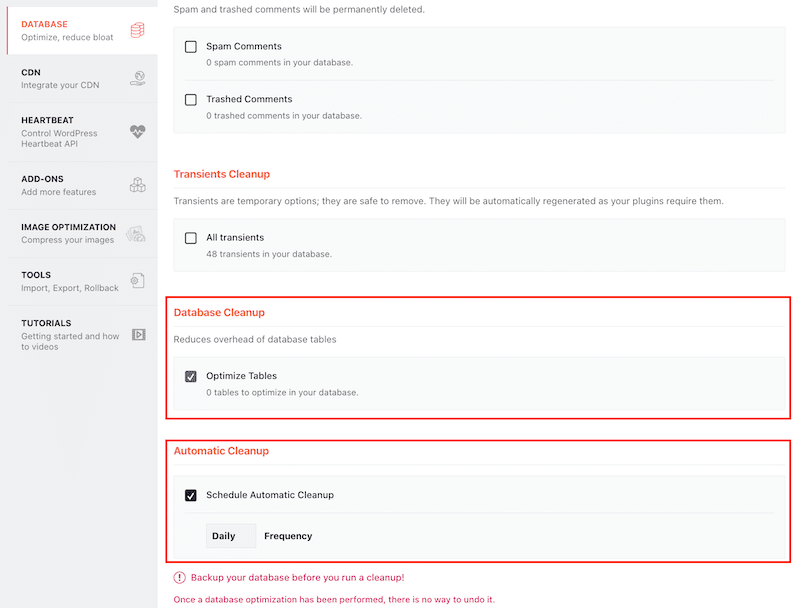Image resolution: width=800 pixels, height=608 pixels.
Task: Click the CDN globe-in-hand icon
Action: [x=138, y=78]
